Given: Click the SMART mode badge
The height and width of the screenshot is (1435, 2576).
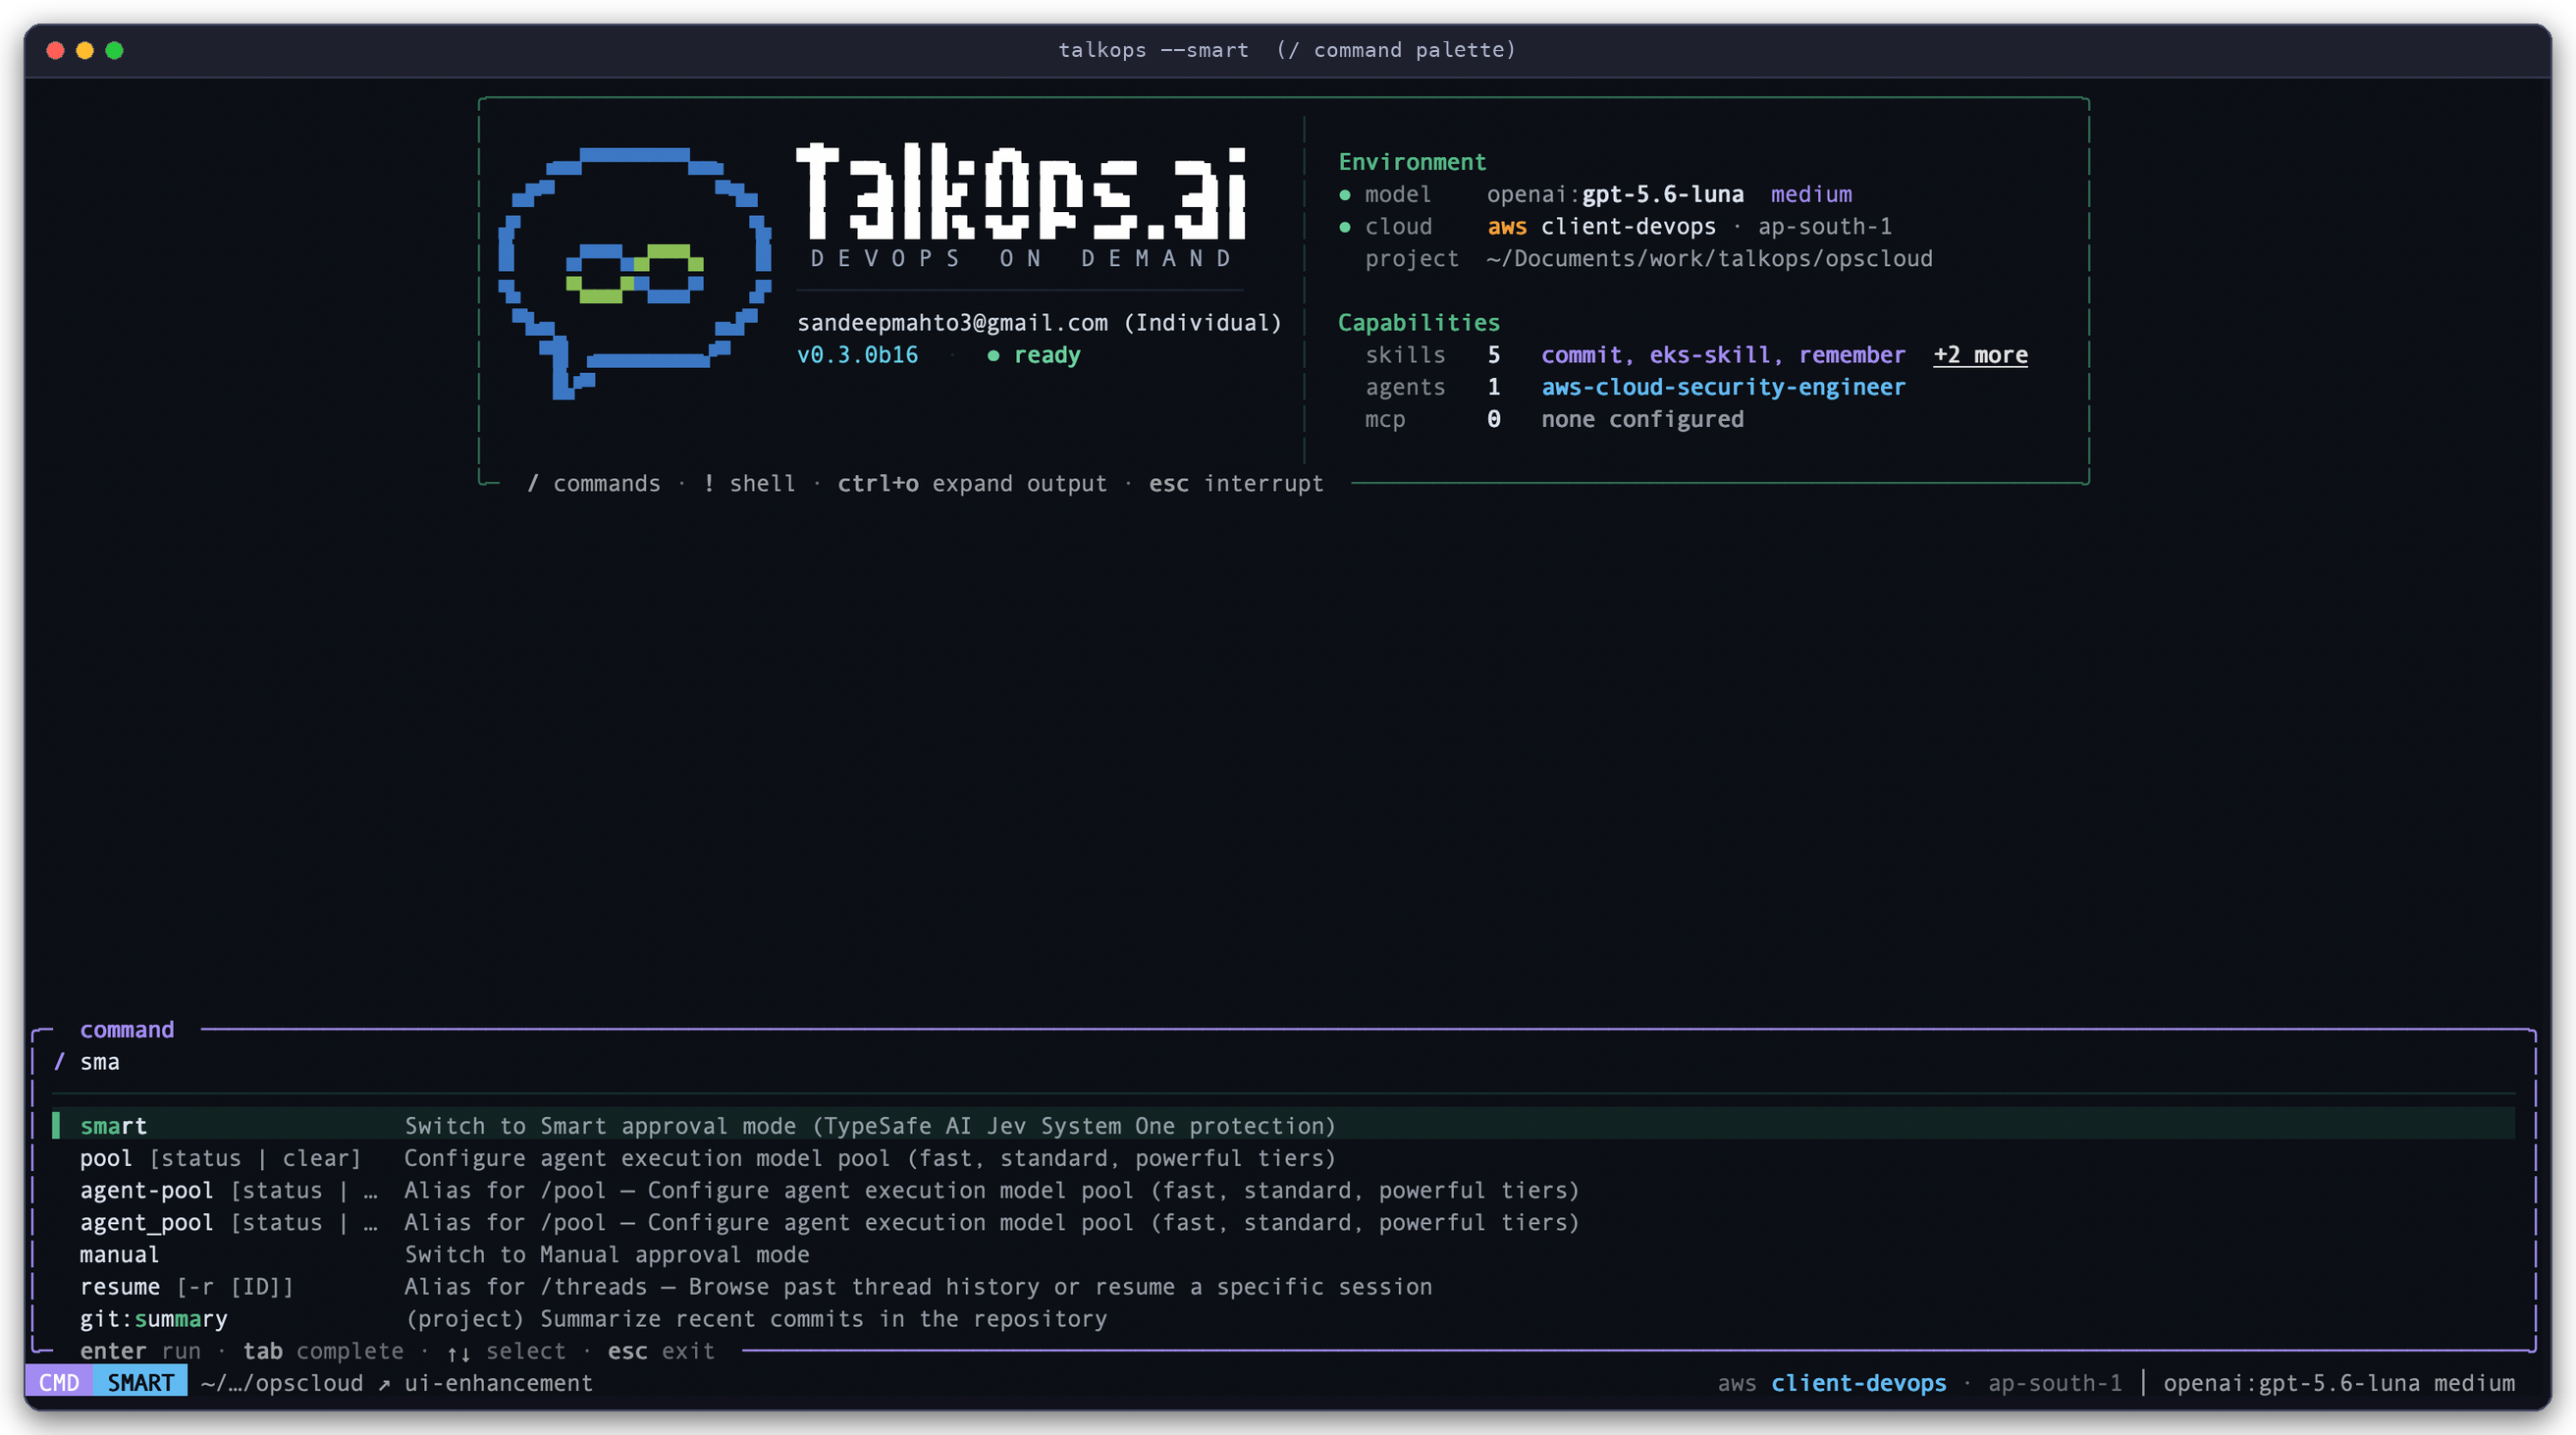Looking at the screenshot, I should point(141,1383).
